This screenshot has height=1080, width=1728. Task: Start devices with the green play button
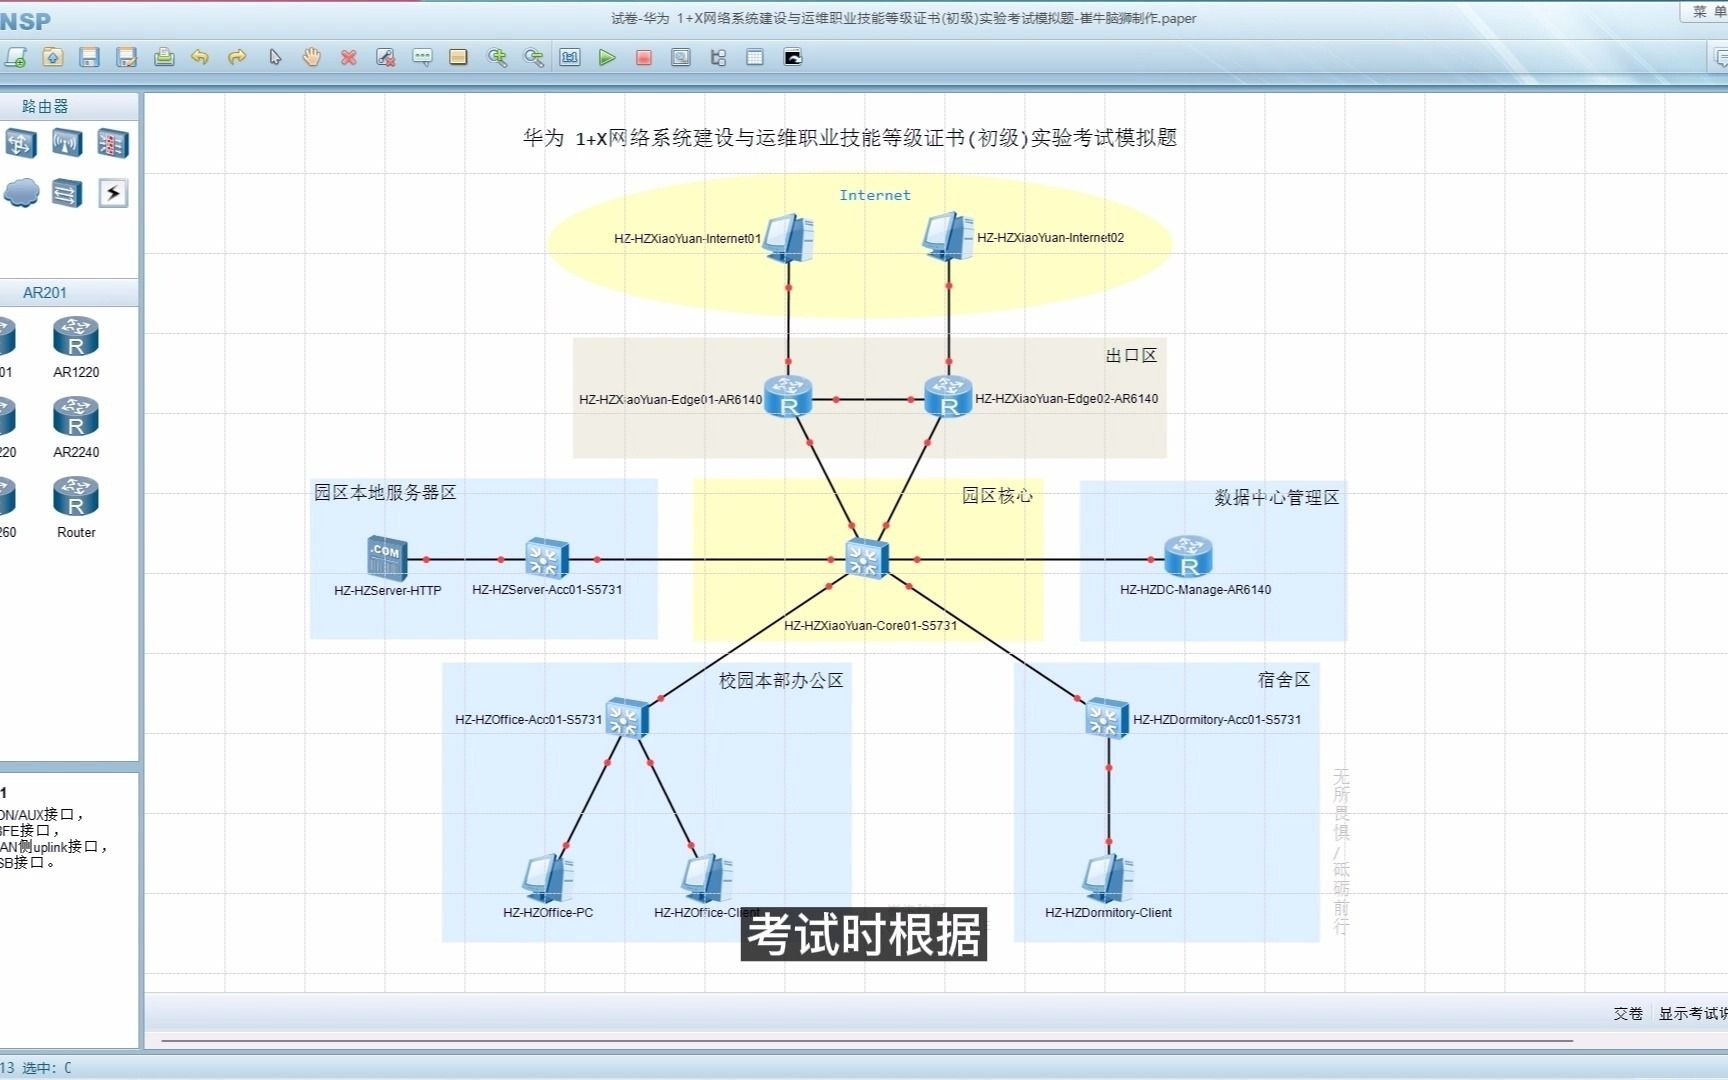[x=607, y=57]
